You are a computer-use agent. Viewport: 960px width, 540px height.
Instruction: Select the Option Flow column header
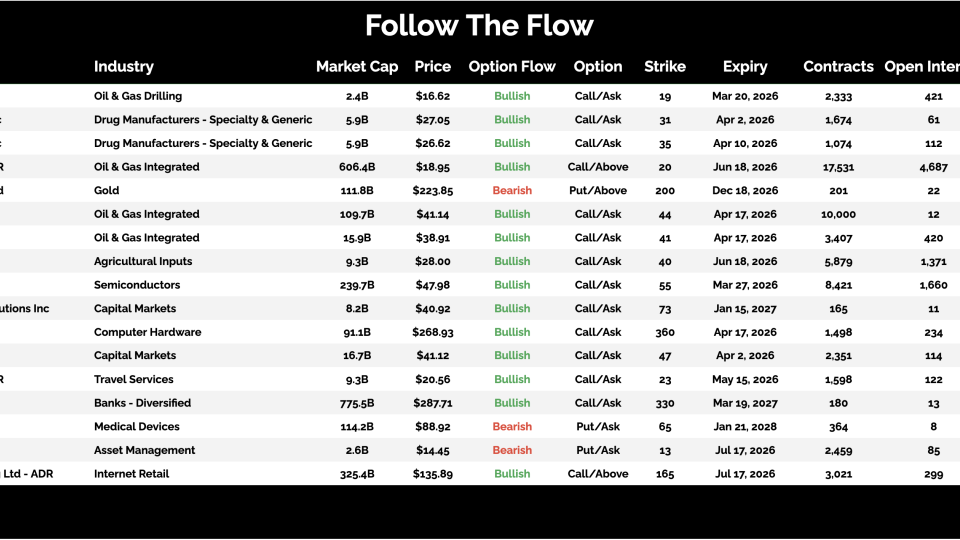512,67
